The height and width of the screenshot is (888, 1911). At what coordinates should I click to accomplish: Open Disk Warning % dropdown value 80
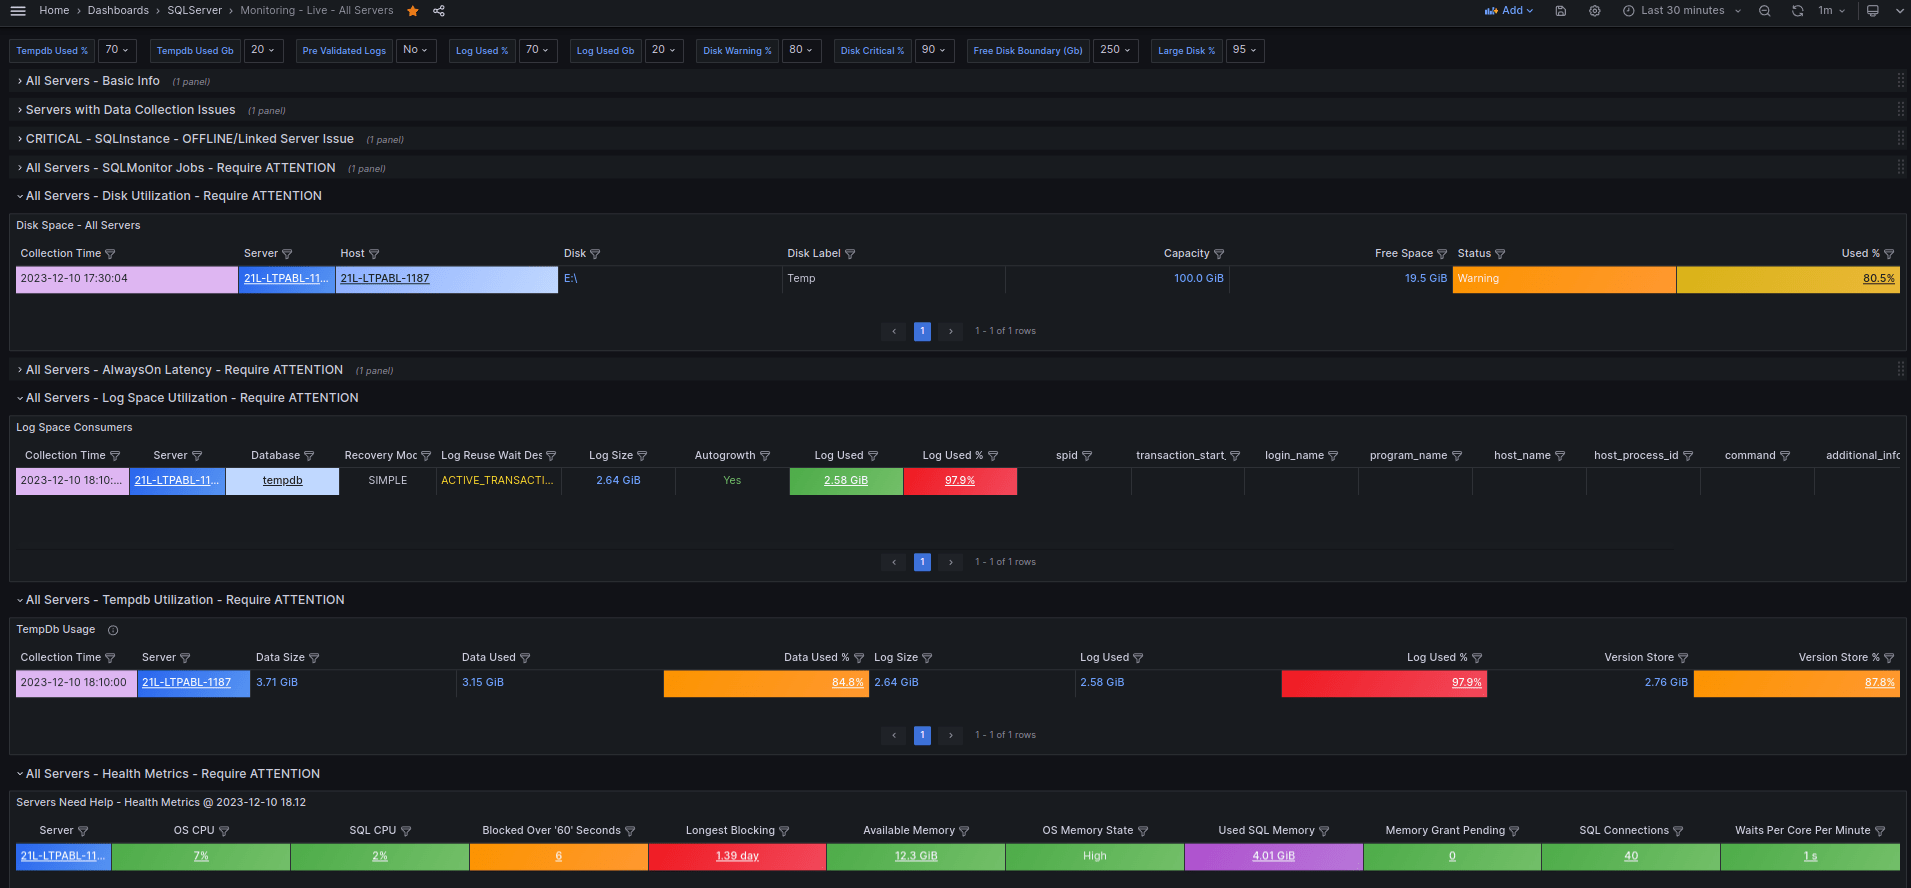click(x=801, y=50)
